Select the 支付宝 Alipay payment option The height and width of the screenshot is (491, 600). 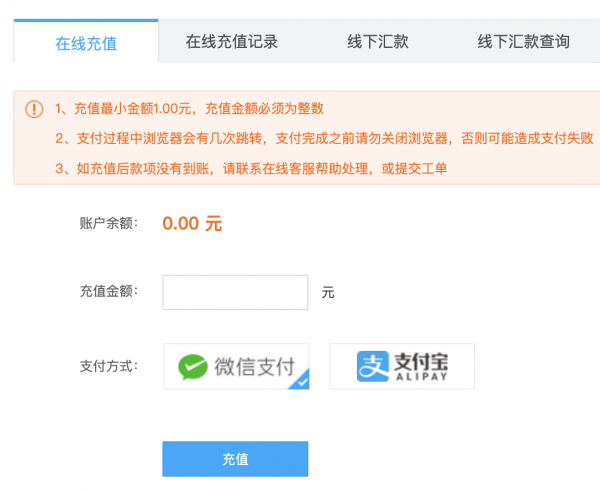coord(402,366)
